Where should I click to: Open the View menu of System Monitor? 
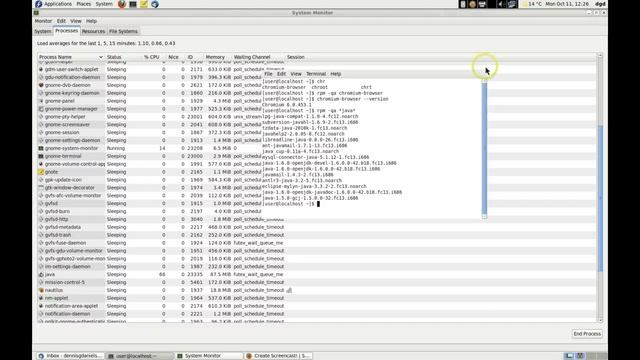tap(76, 21)
